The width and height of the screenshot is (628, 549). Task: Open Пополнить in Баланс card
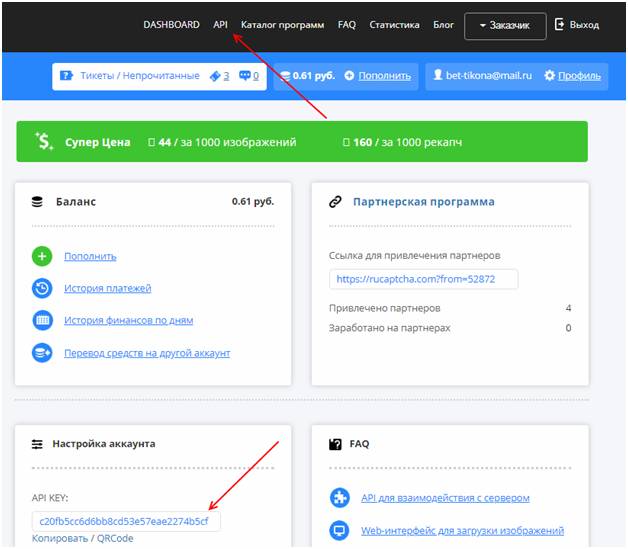click(x=90, y=256)
